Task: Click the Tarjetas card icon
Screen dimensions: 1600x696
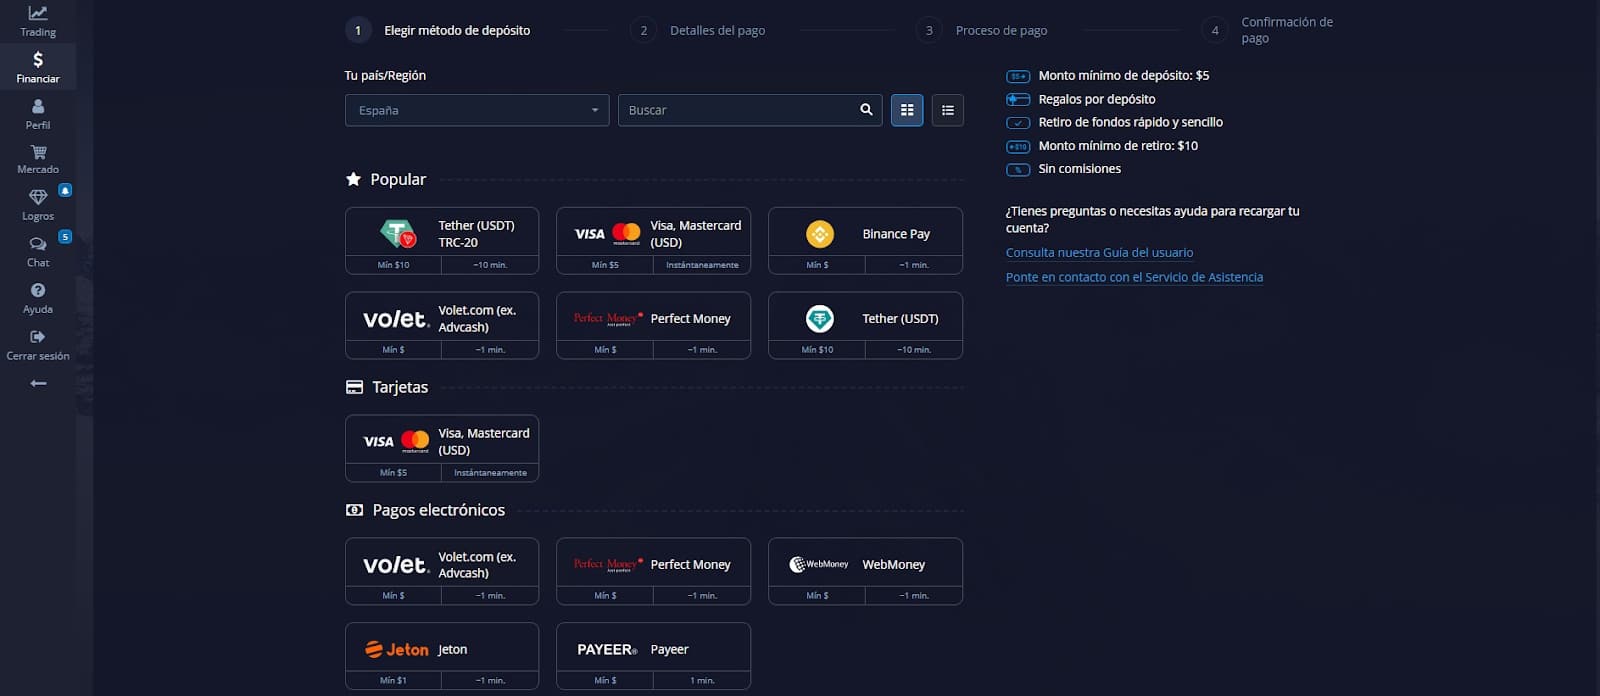Action: click(x=354, y=387)
